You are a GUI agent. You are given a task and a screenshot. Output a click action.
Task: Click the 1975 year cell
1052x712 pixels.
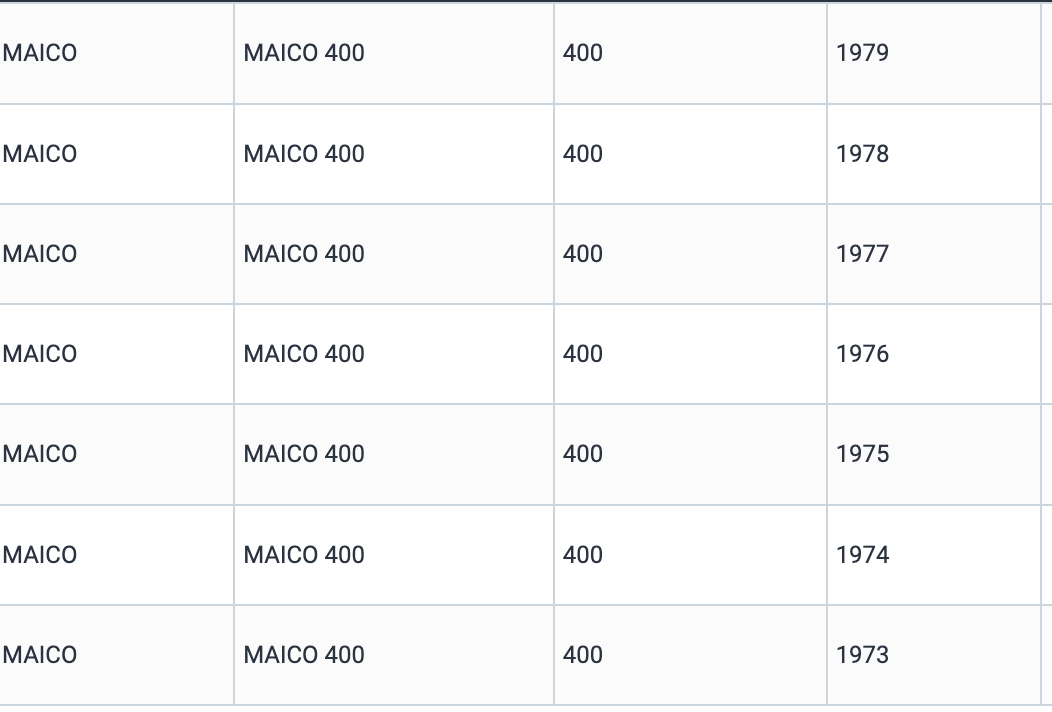click(x=862, y=454)
